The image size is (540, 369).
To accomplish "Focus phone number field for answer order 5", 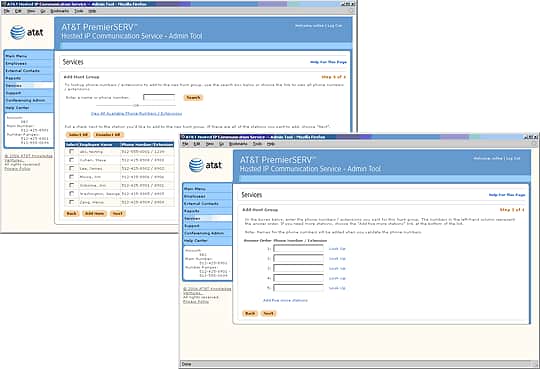I will pyautogui.click(x=299, y=288).
